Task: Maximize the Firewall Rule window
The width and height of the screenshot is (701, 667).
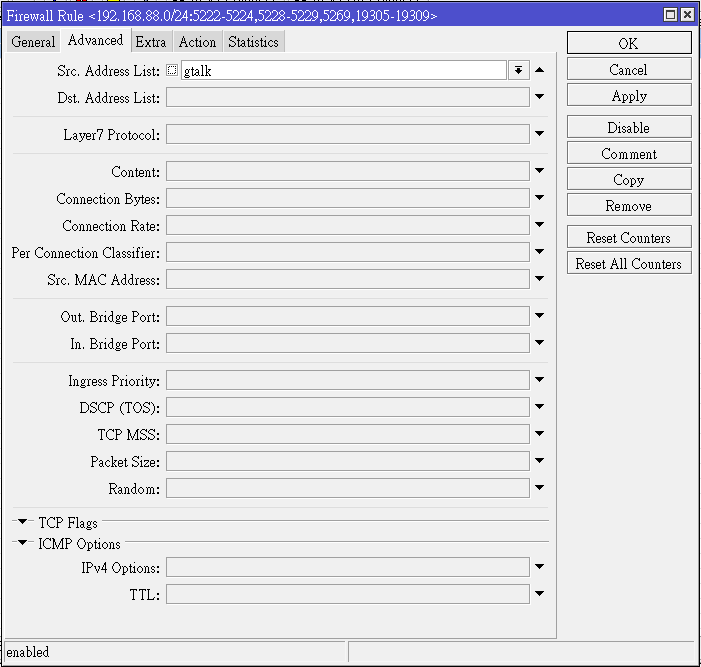Action: 670,15
